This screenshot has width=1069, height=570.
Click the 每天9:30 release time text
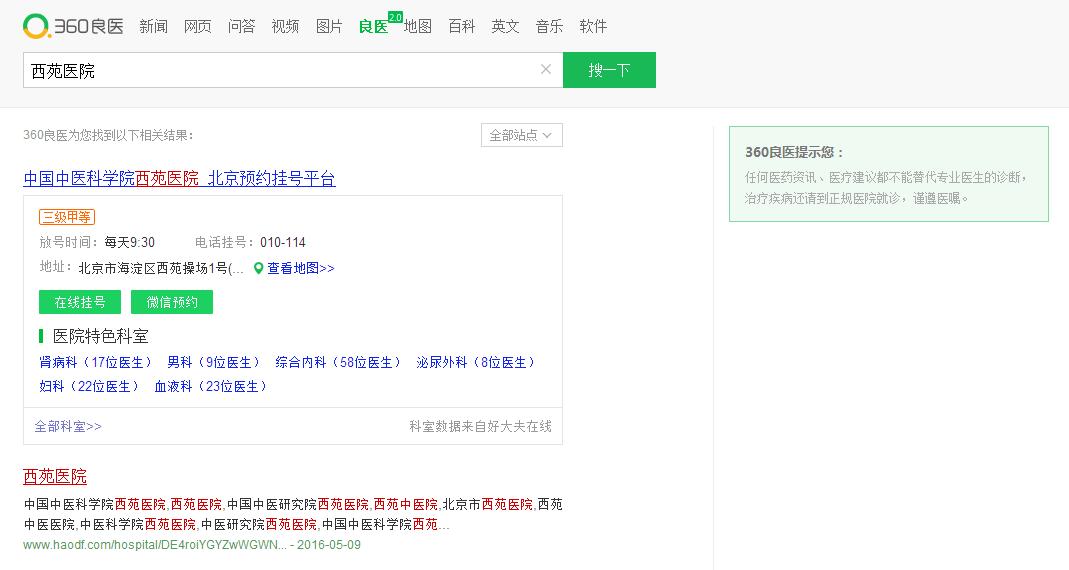130,242
